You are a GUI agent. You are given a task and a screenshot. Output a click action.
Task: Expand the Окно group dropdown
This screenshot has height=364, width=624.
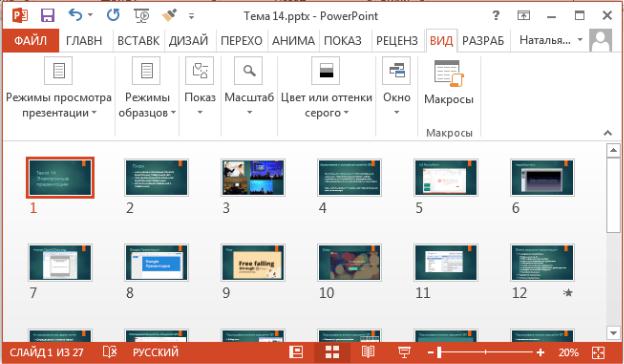coord(396,88)
